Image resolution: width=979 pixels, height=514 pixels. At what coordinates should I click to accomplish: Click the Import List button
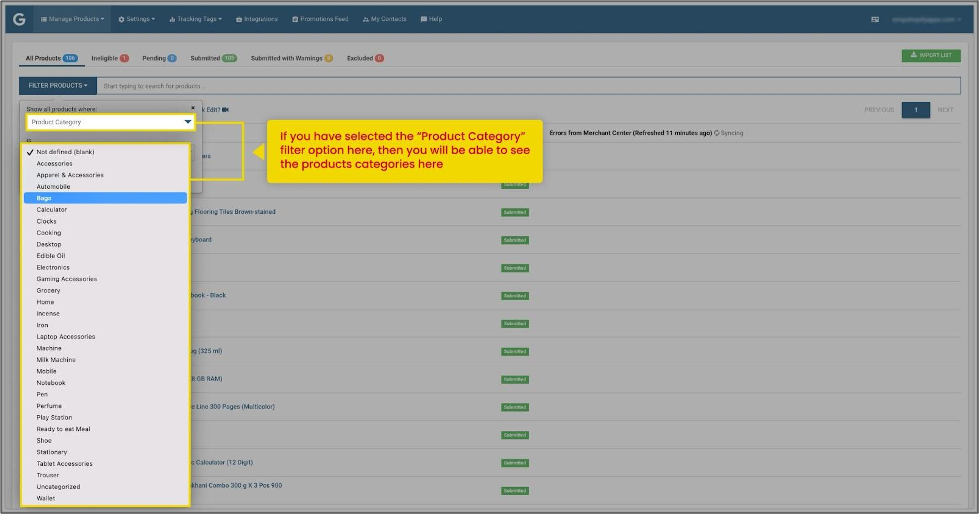[x=931, y=56]
